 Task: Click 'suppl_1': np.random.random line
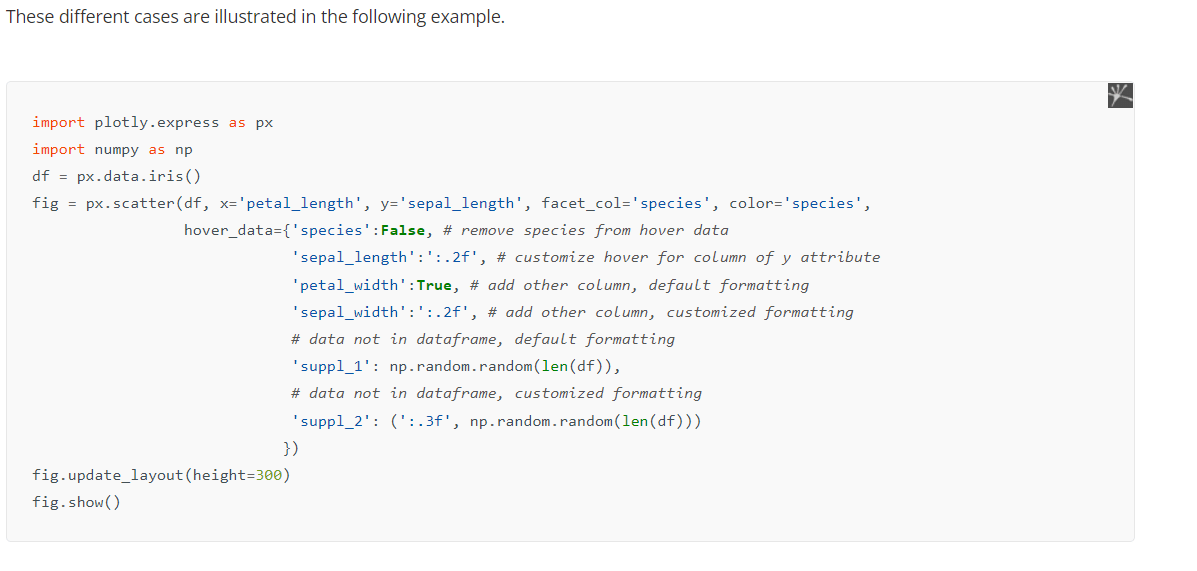[456, 366]
